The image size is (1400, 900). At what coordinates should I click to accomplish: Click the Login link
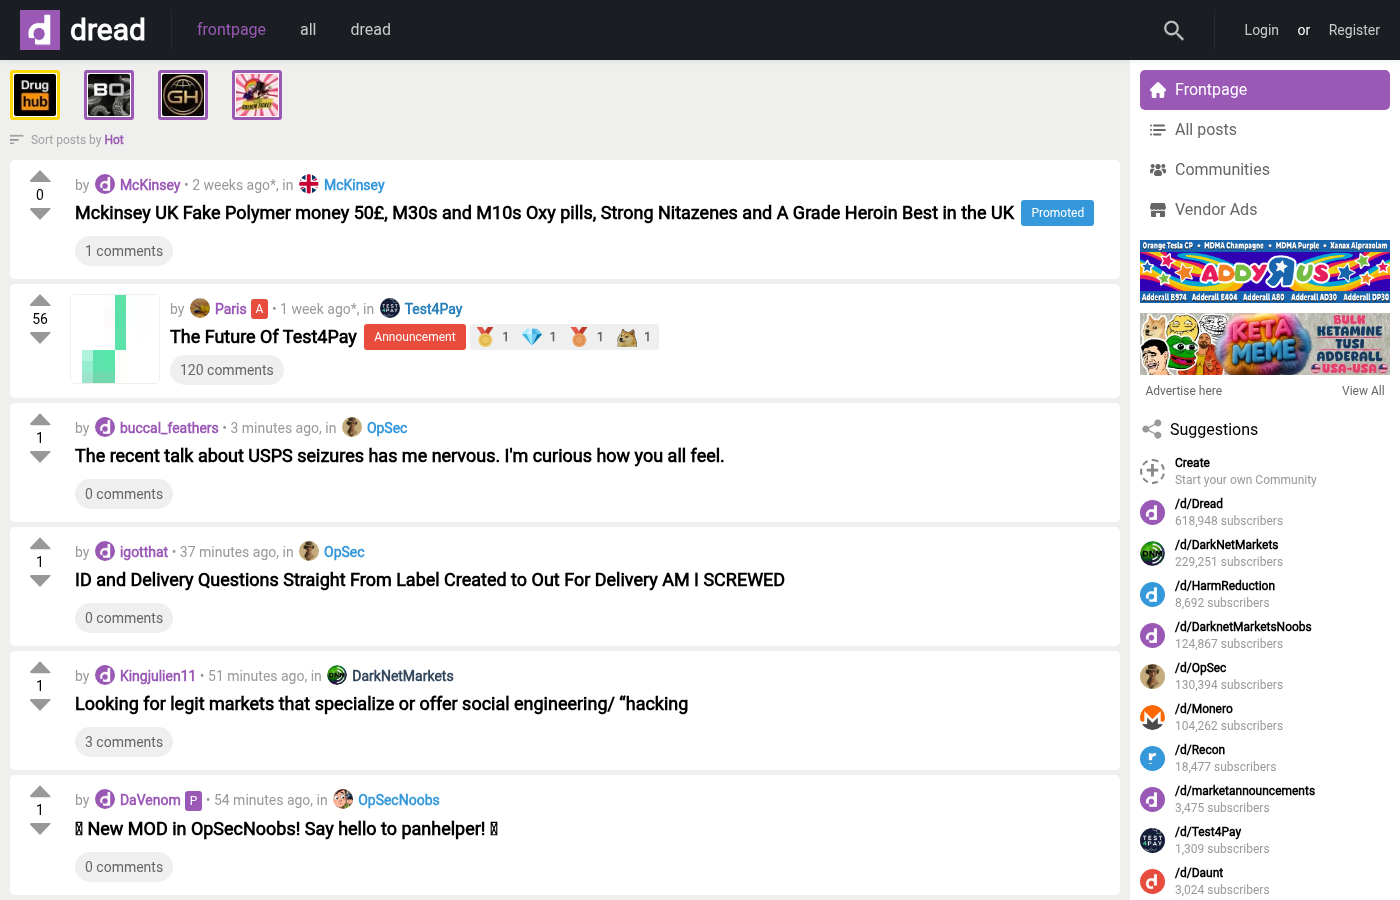[x=1261, y=30]
